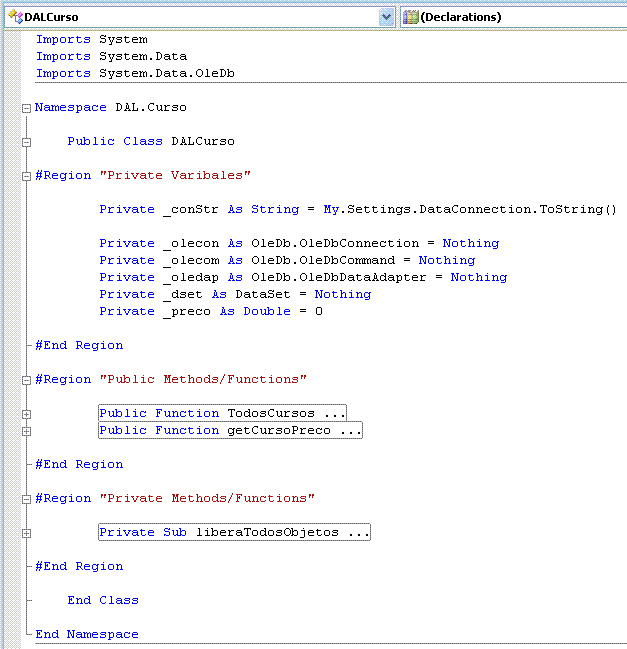The height and width of the screenshot is (649, 627).
Task: Click the DALCurso class icon in the combo box
Action: tap(16, 17)
